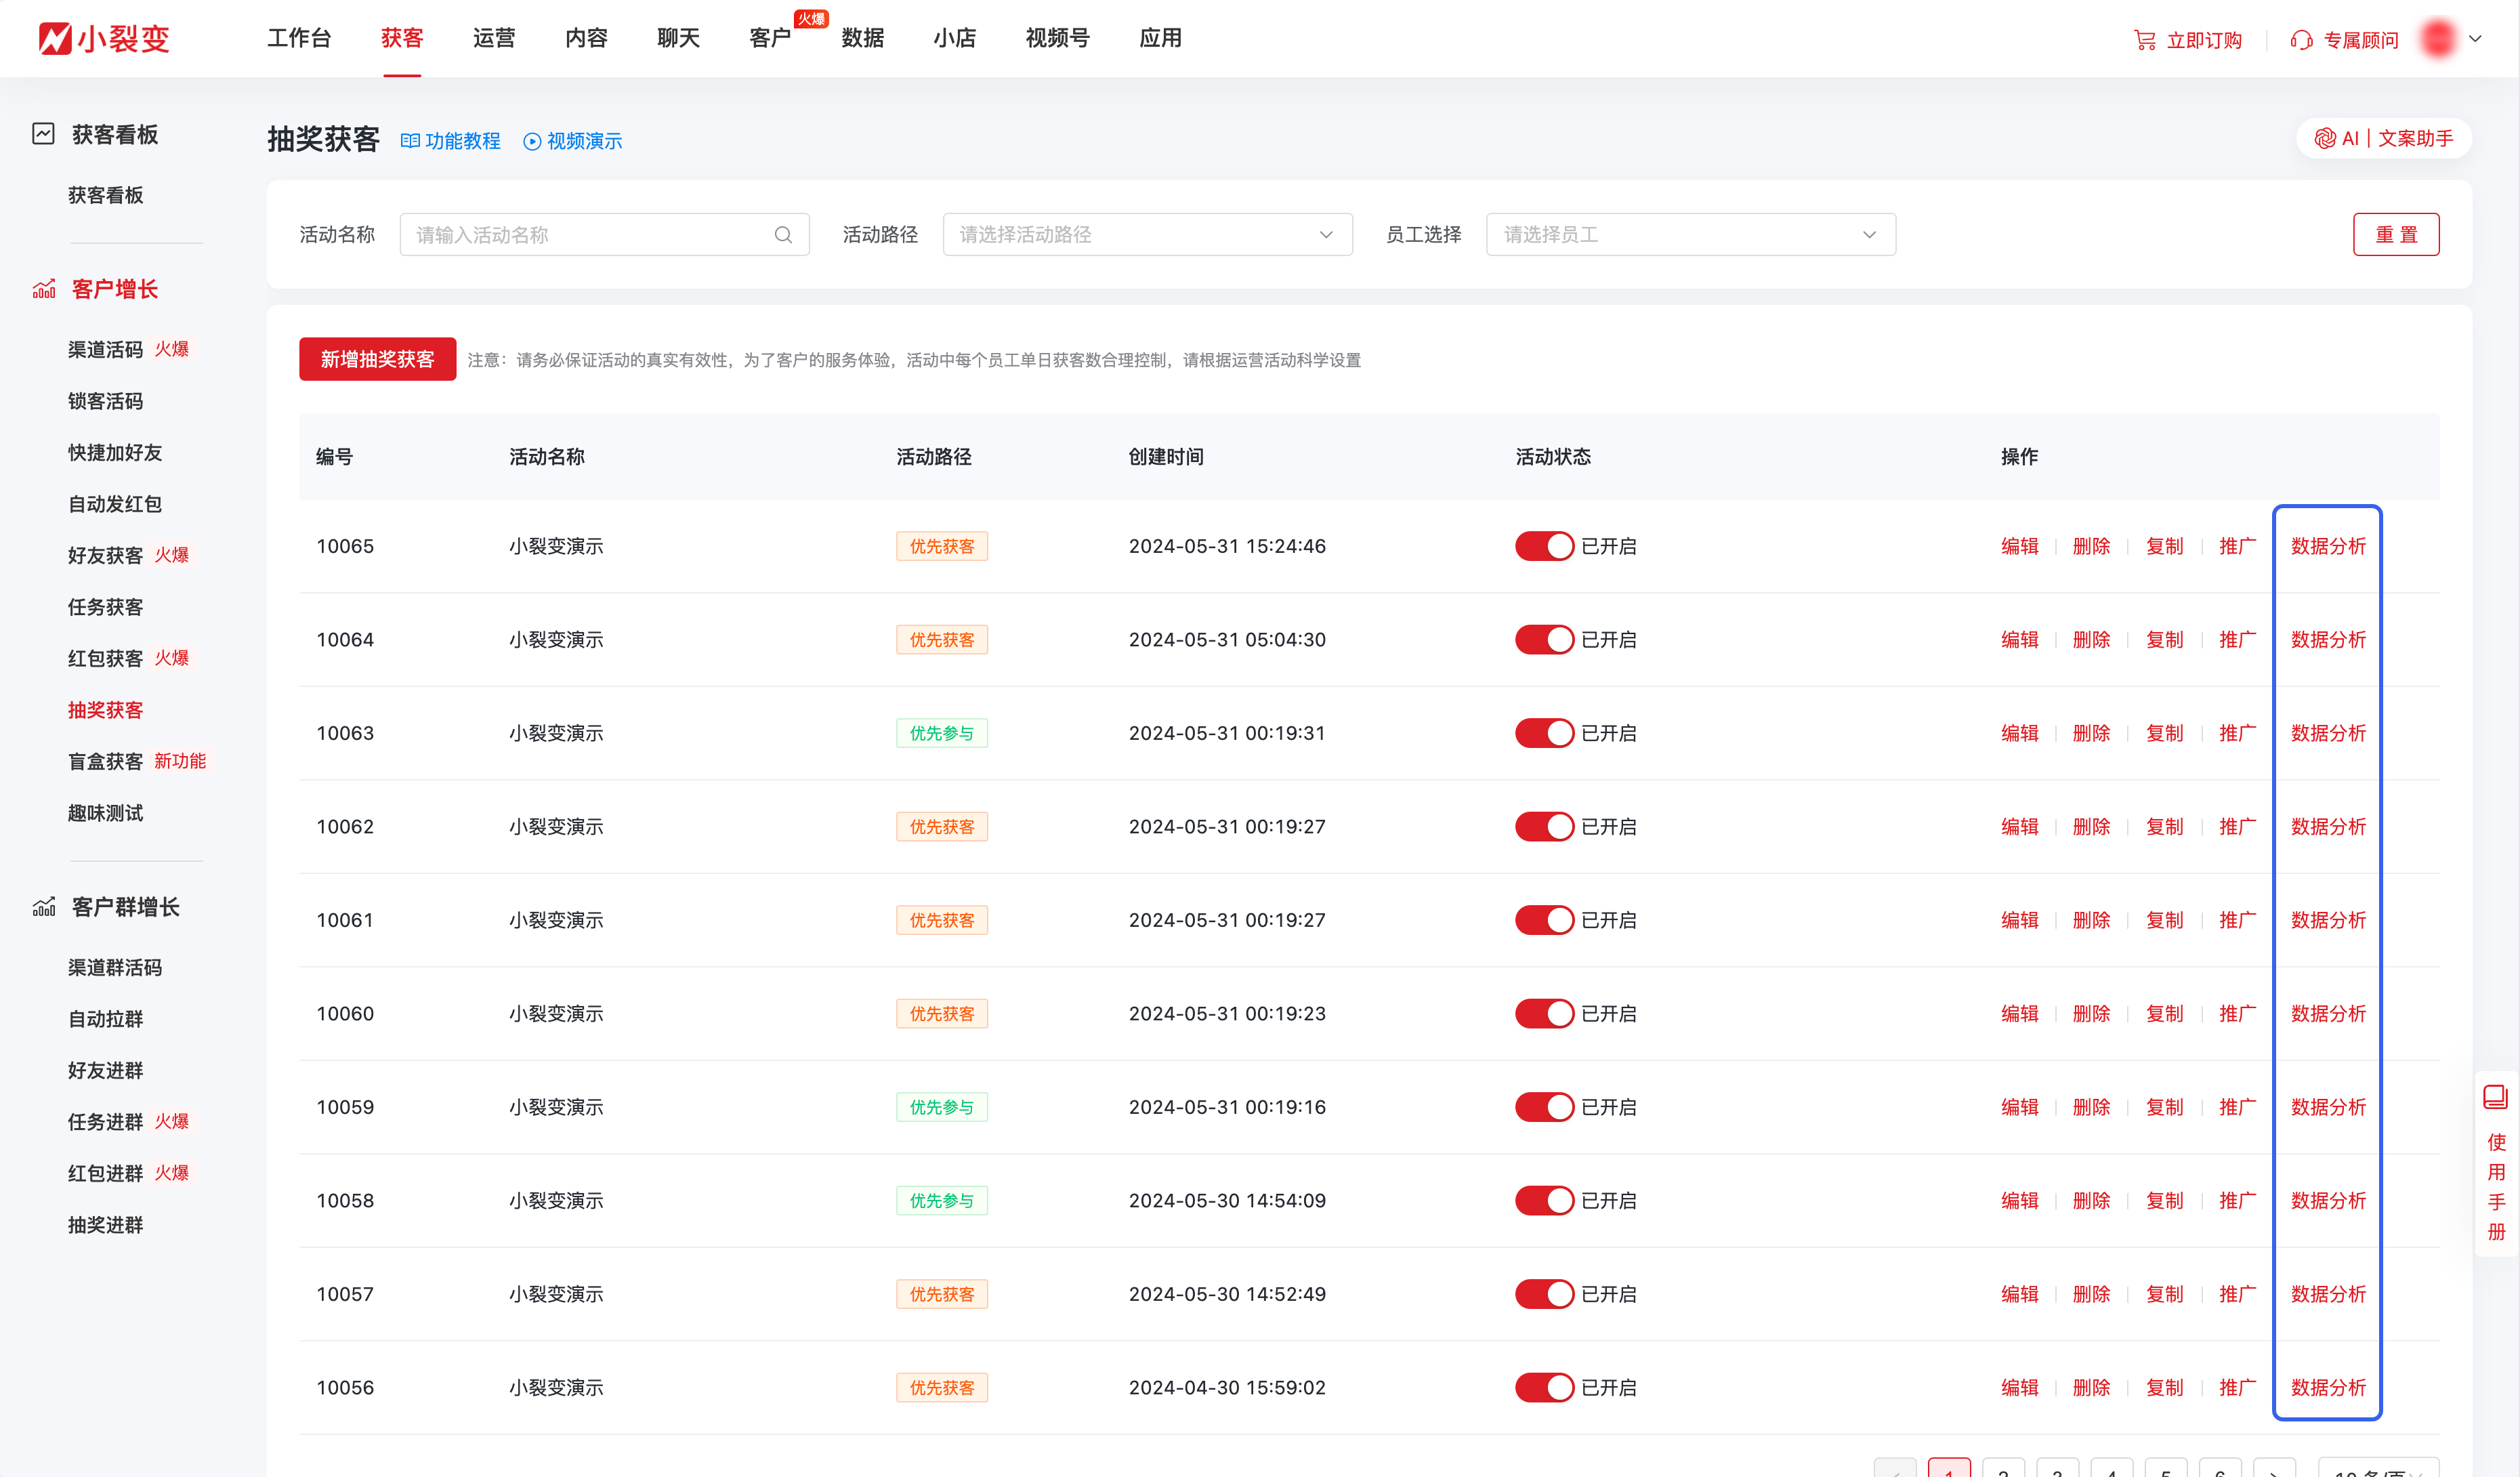The image size is (2520, 1477).
Task: Open 数据分析 for activity 10065
Action: click(x=2328, y=546)
